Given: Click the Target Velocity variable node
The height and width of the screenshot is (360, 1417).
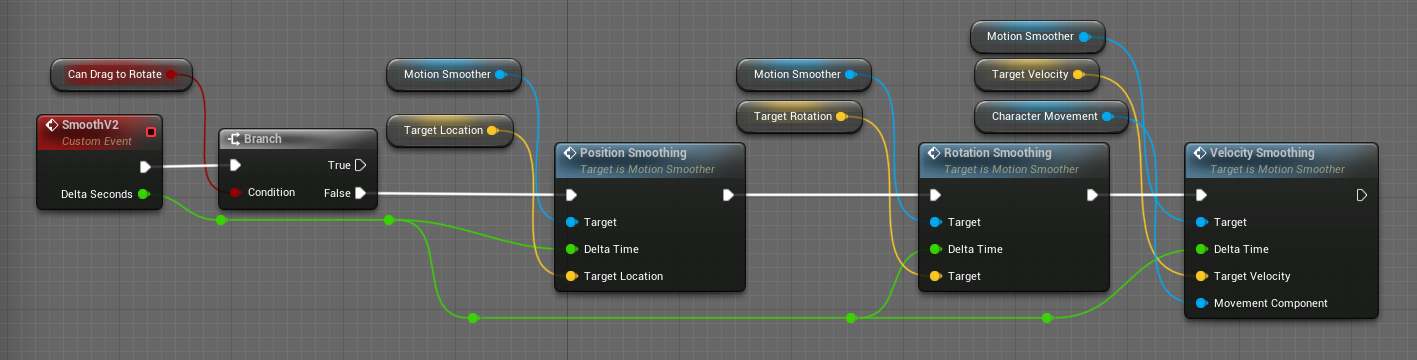Looking at the screenshot, I should pyautogui.click(x=1037, y=74).
